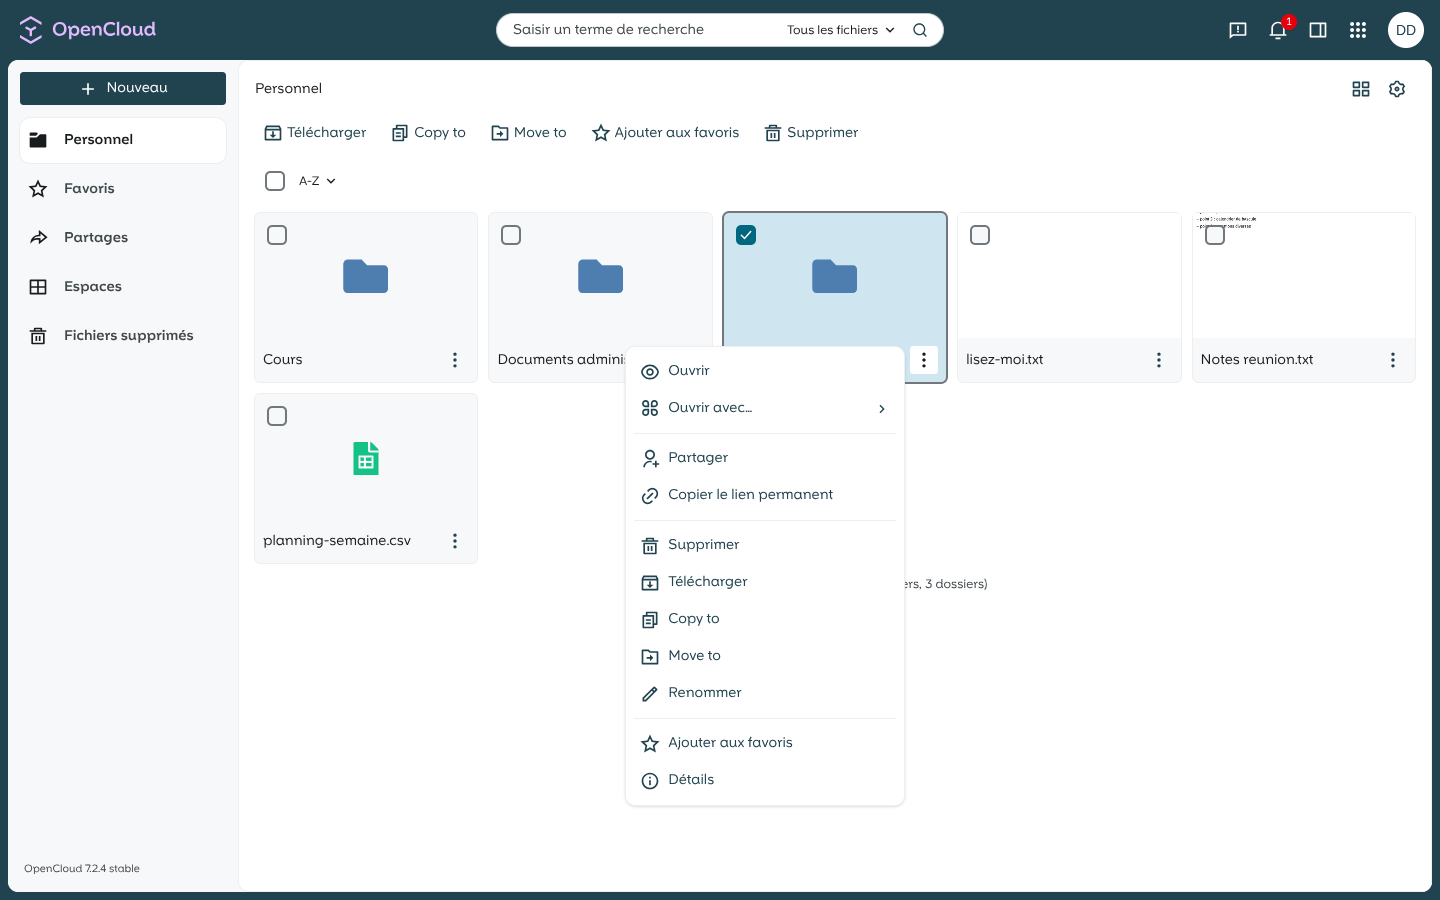Open the application switcher grid
This screenshot has width=1440, height=900.
pyautogui.click(x=1358, y=30)
